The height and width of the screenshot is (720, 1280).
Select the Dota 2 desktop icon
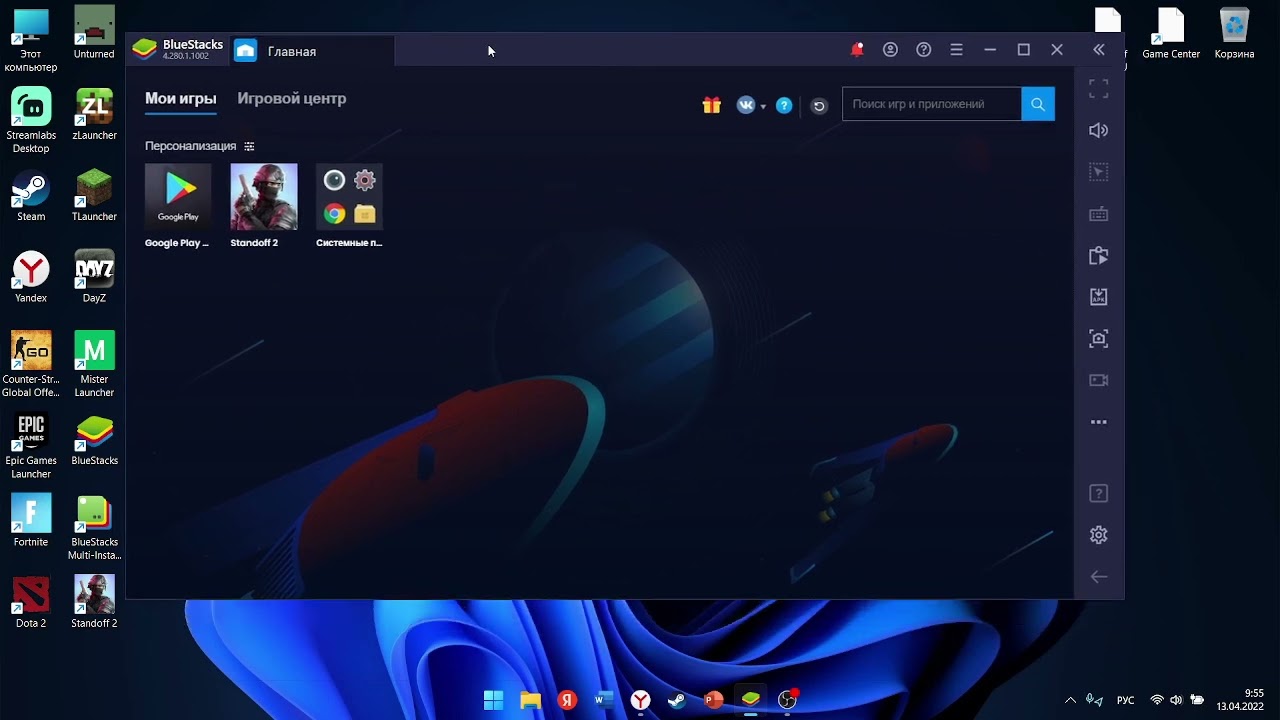(31, 602)
